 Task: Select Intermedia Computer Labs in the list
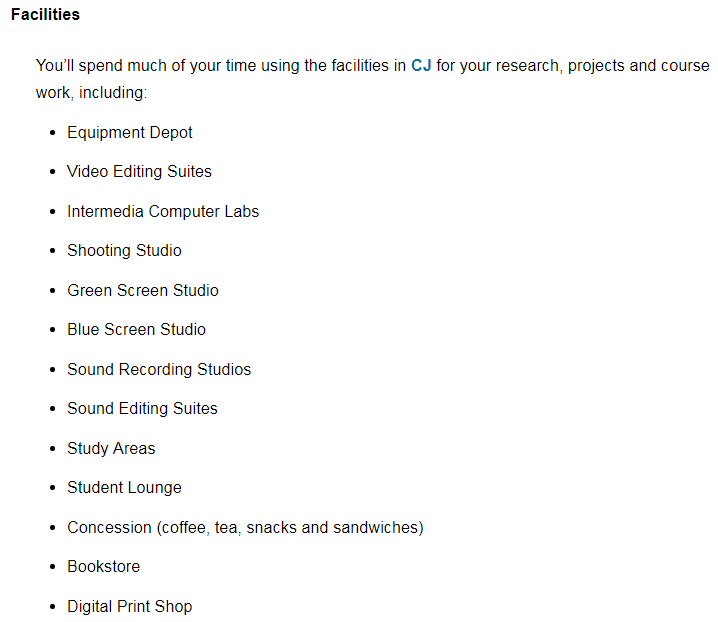(x=162, y=211)
